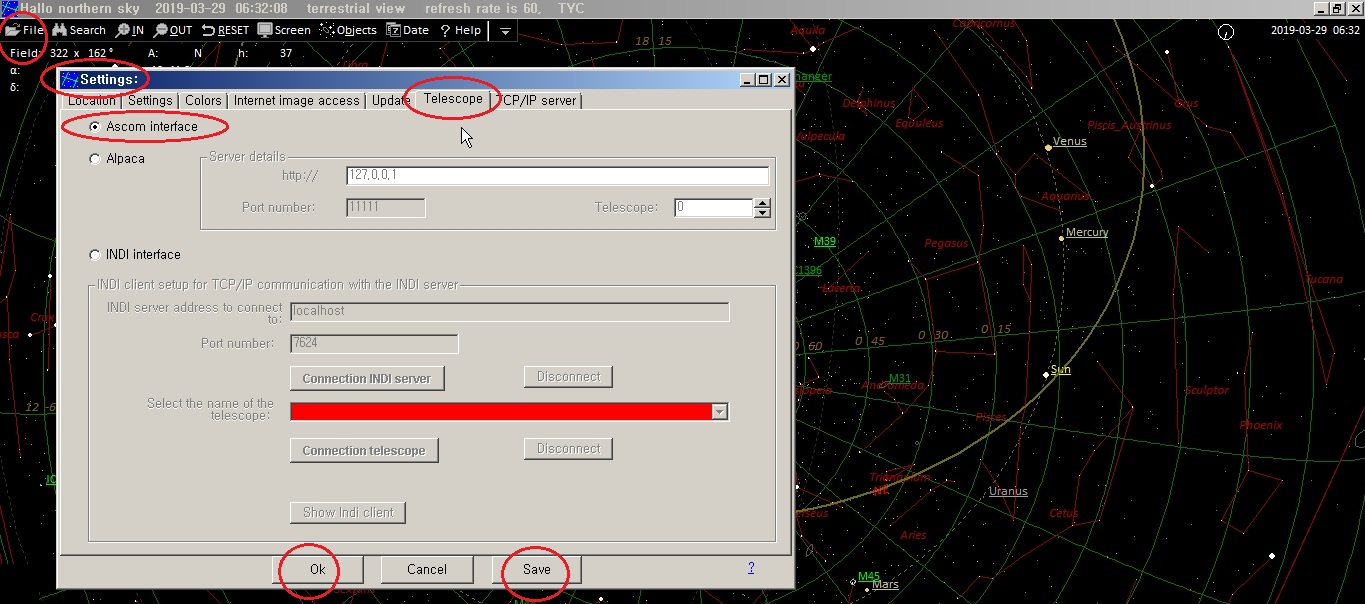
Task: Click RESET view arrow icon
Action: coord(225,30)
